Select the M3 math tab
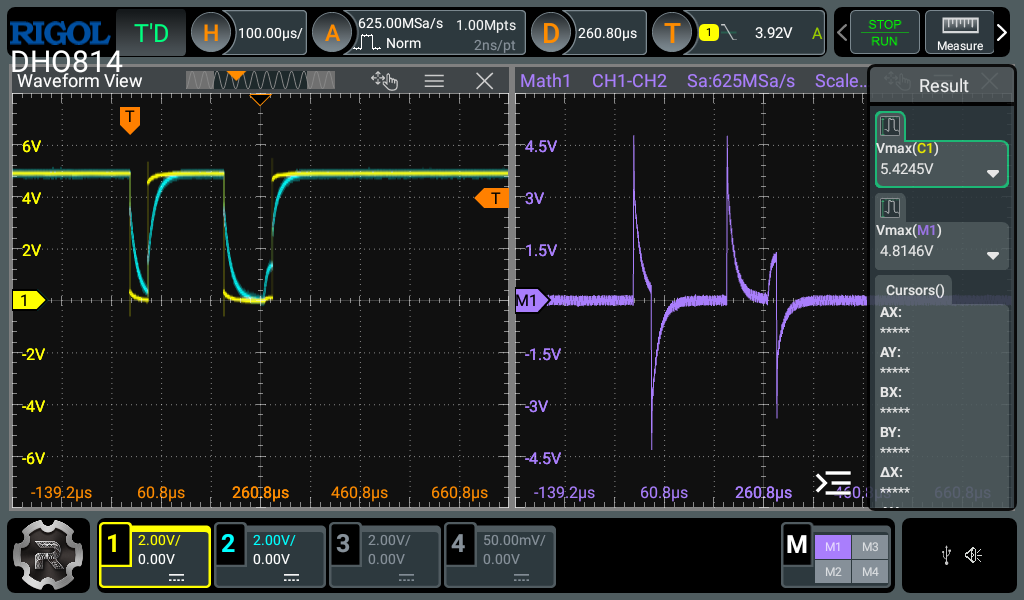Viewport: 1024px width, 600px height. 869,546
